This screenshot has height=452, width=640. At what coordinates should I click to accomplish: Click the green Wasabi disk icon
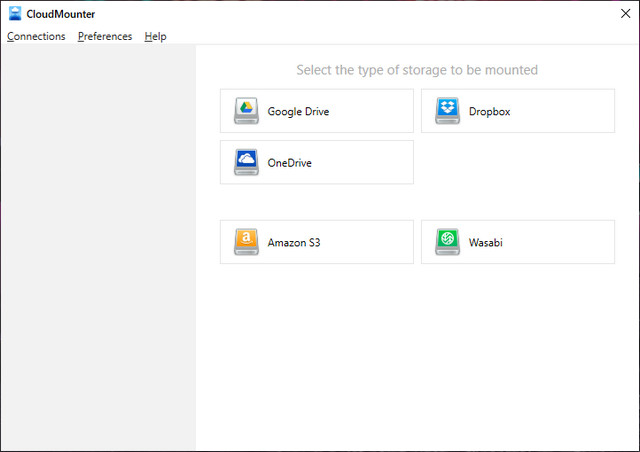click(x=447, y=242)
